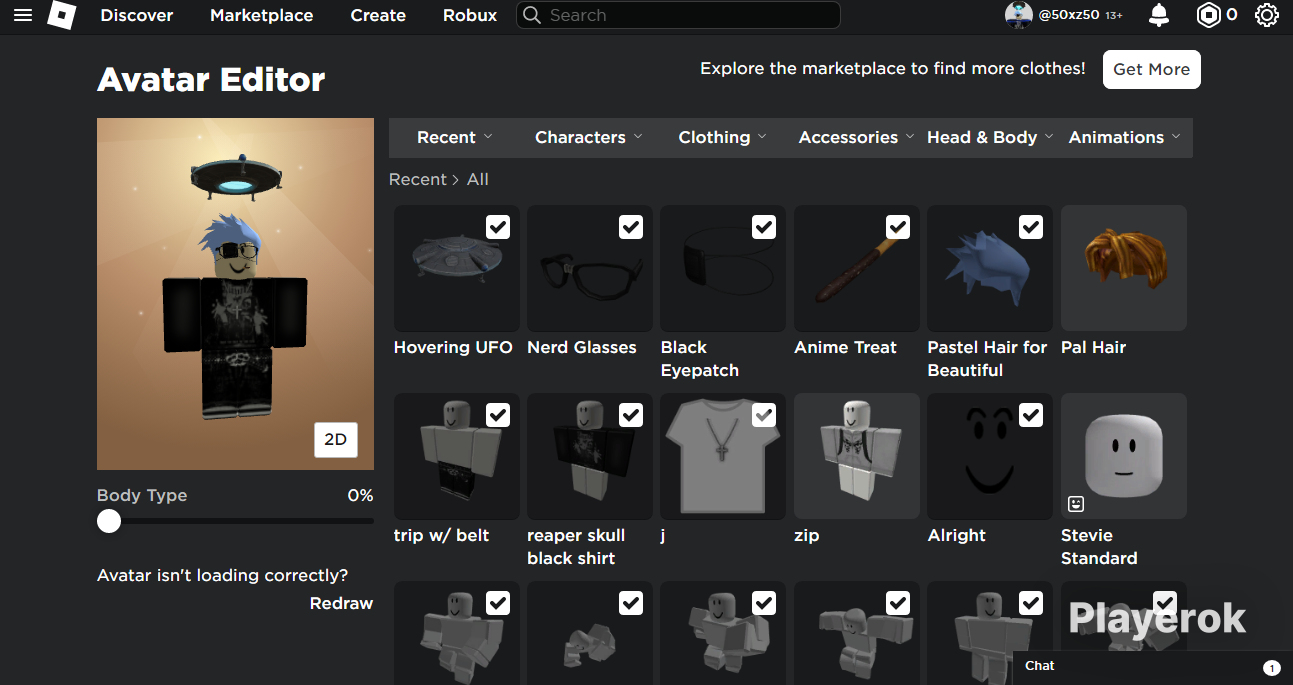Click the Get More button
1293x685 pixels.
click(x=1151, y=69)
